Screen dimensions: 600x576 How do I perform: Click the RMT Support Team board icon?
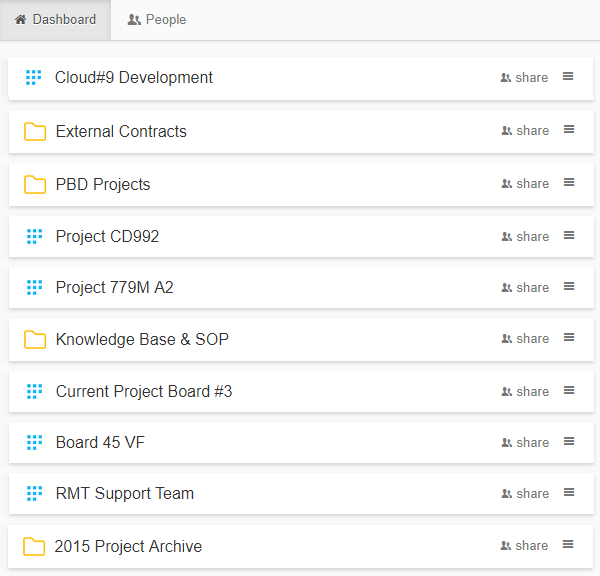tap(34, 493)
